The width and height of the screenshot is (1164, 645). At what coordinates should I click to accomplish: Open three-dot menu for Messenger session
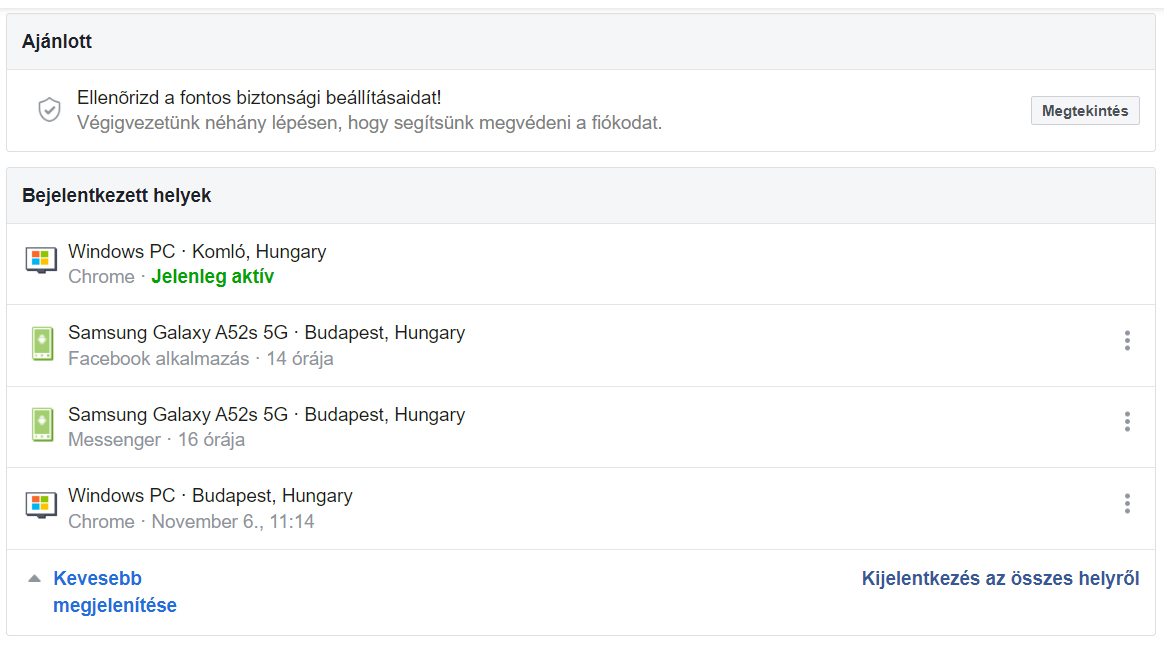coord(1127,422)
